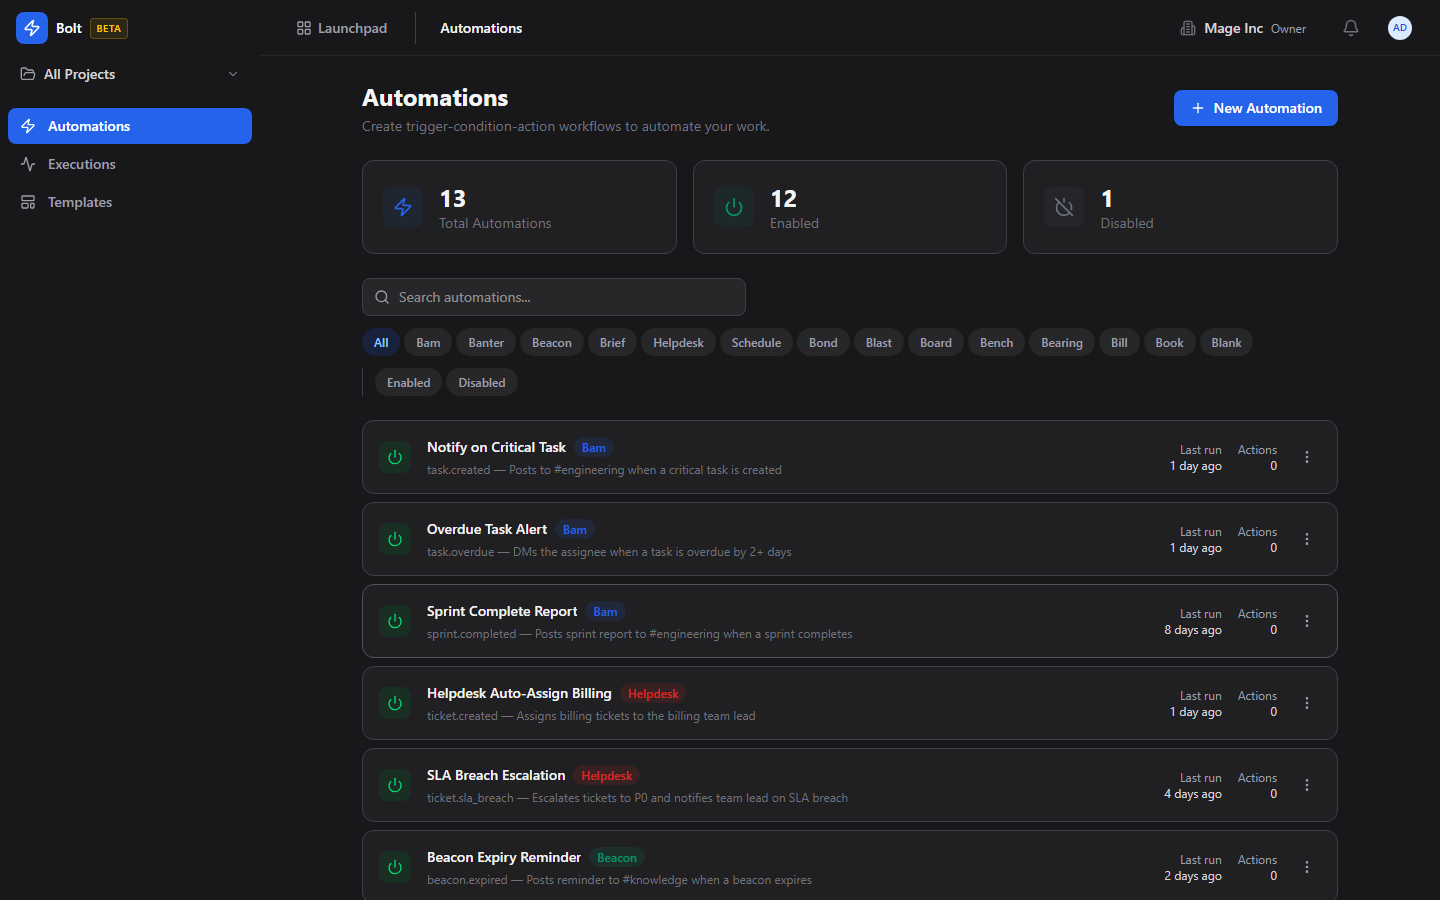Disable the Overdue Task Alert automation
Screen dimensions: 1440x900
tap(395, 539)
